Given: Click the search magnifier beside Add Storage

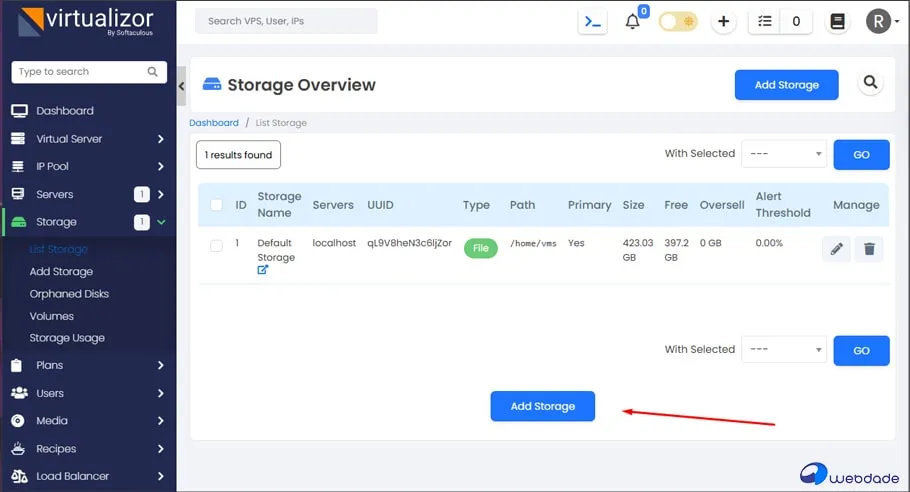Looking at the screenshot, I should [x=870, y=83].
